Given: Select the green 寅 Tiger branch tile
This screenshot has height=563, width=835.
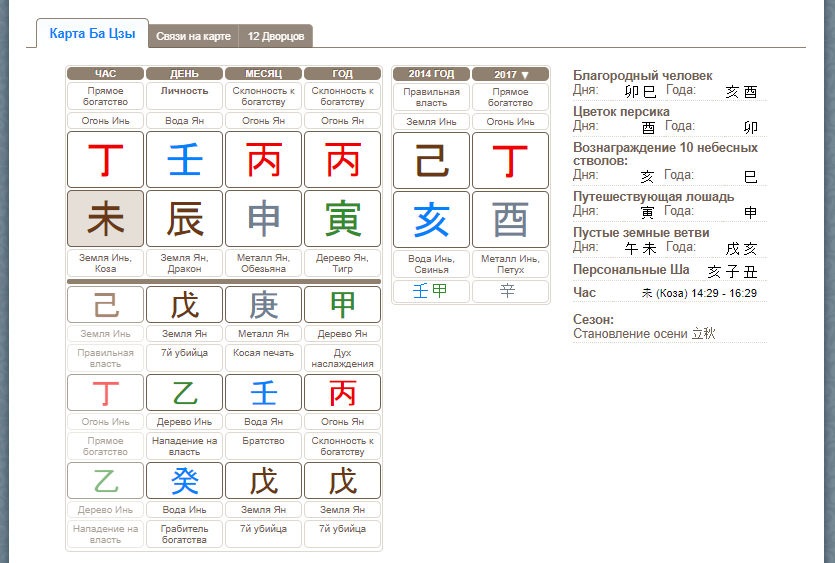Looking at the screenshot, I should pos(342,219).
